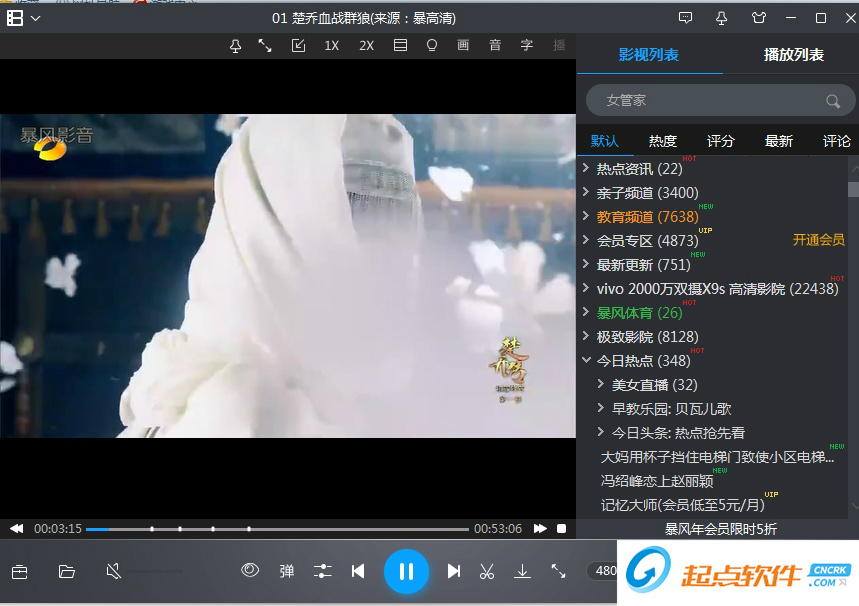Expand 教育频道 (7638) category
This screenshot has height=606, width=859.
tap(586, 216)
